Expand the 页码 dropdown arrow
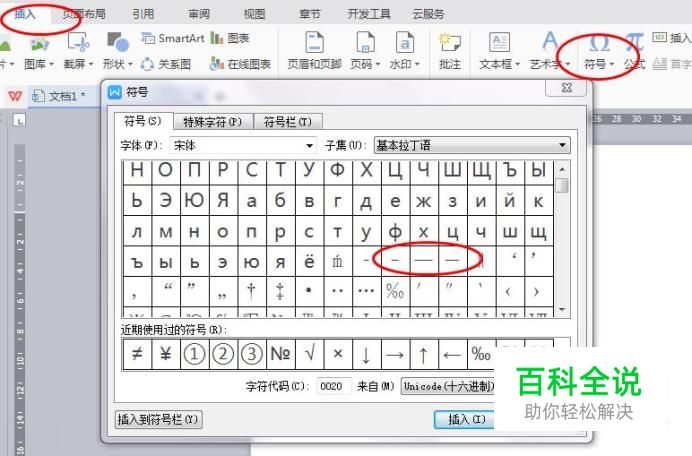 pos(378,64)
